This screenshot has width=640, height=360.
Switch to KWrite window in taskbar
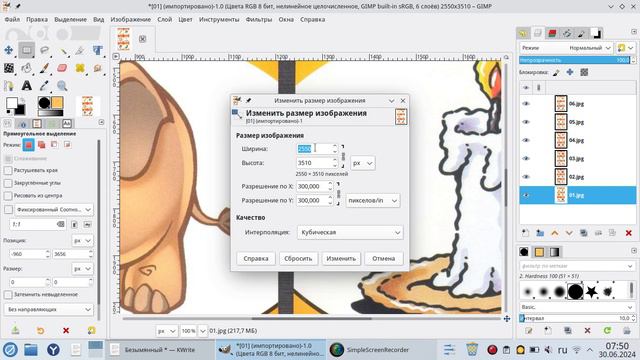159,350
